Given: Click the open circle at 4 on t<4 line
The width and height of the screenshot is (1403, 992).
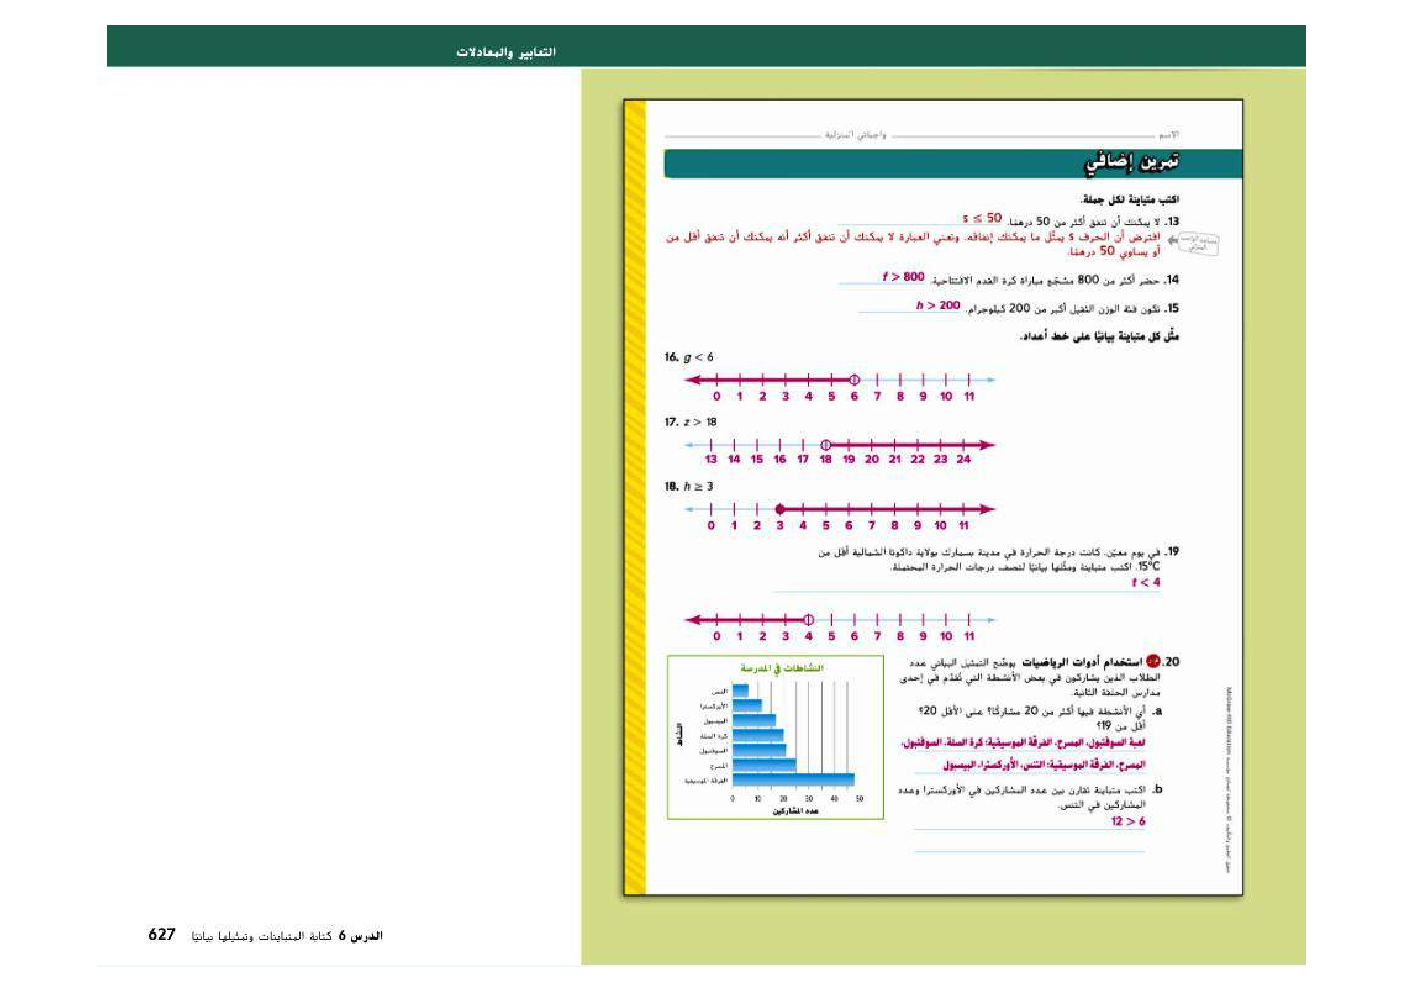Looking at the screenshot, I should (x=809, y=620).
